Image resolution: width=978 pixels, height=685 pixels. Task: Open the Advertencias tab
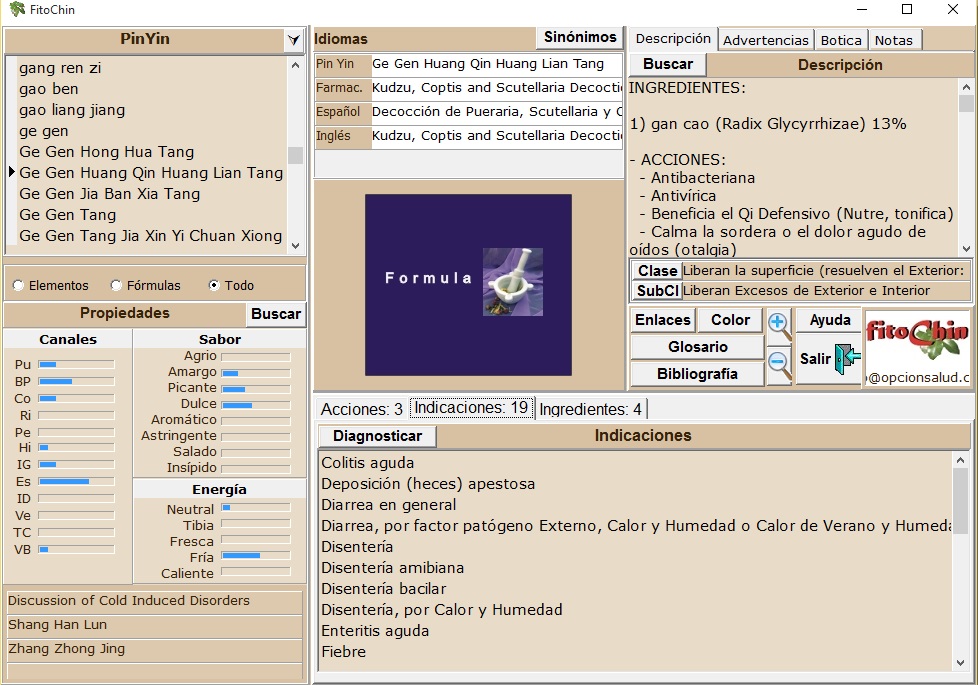pyautogui.click(x=766, y=41)
